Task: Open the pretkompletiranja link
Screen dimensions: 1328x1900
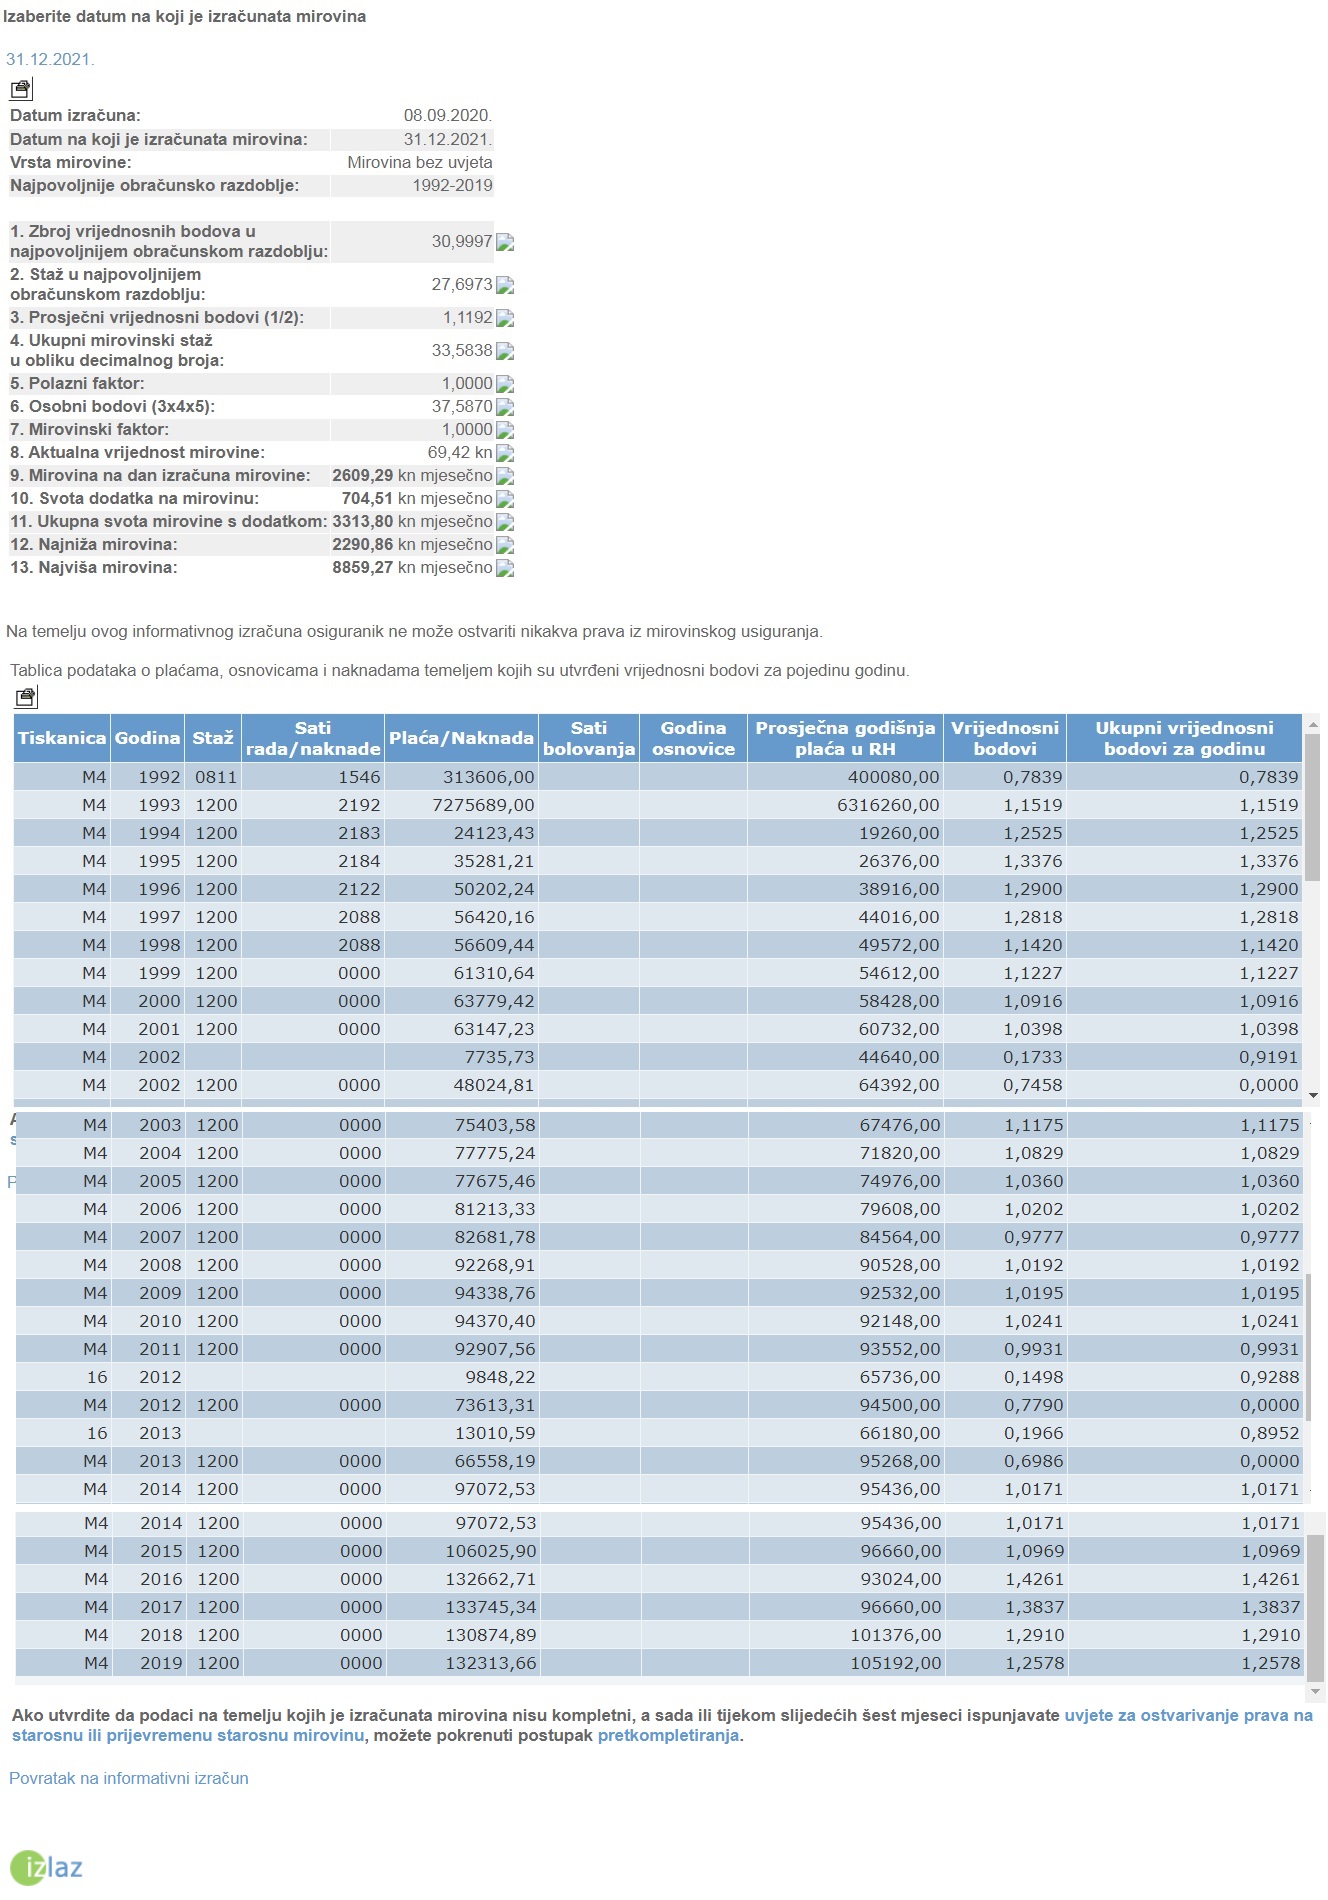Action: point(668,1735)
